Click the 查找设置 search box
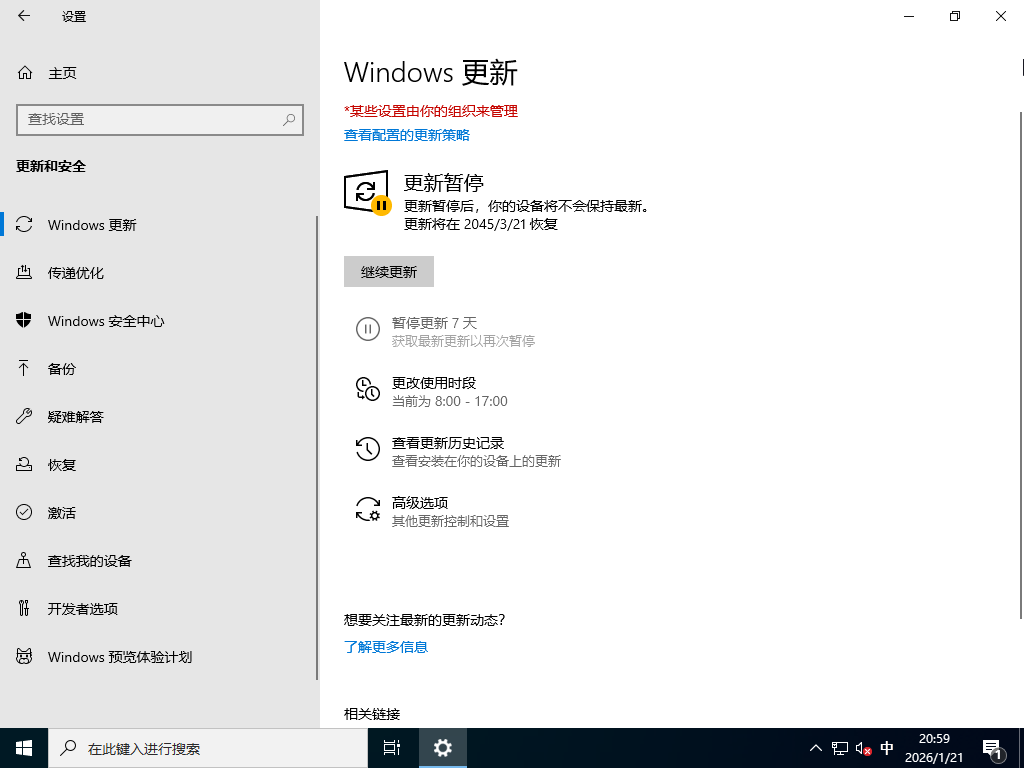Screen dimensions: 1024x768 (x=160, y=119)
